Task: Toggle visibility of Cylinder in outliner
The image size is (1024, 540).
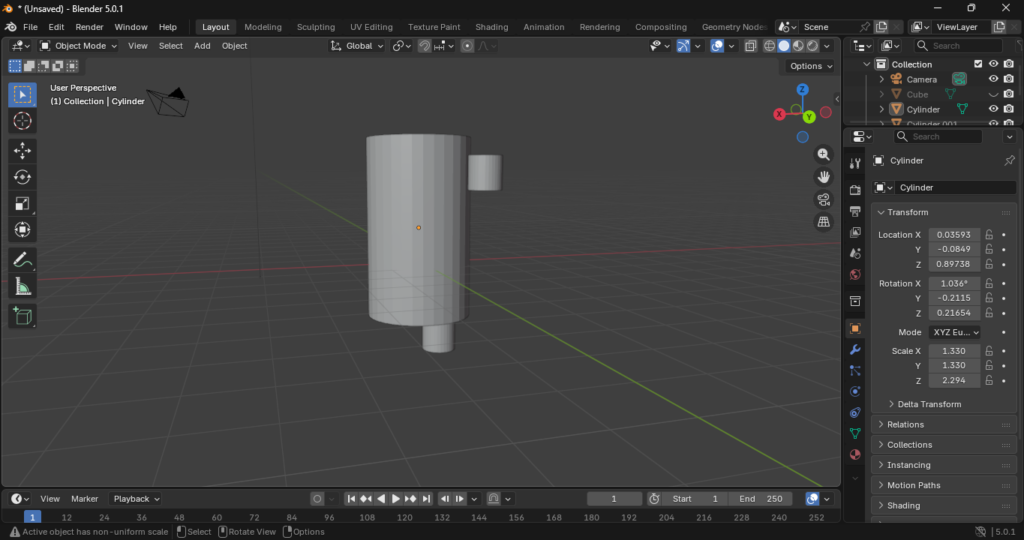Action: [993, 109]
